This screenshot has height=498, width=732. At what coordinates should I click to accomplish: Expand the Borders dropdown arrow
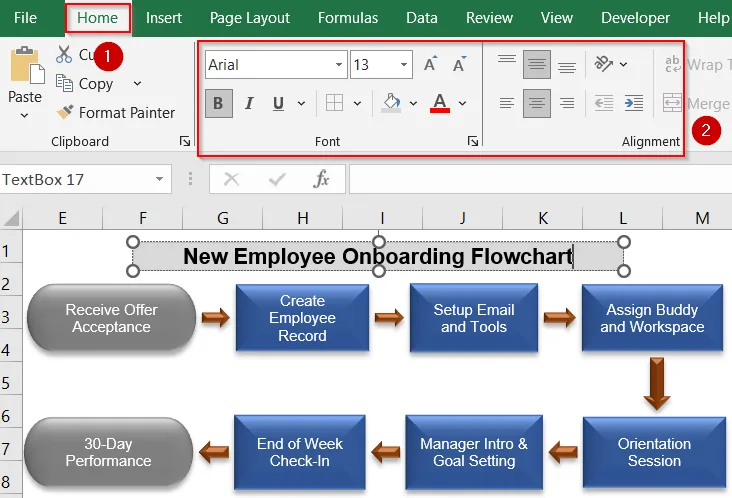tap(357, 103)
